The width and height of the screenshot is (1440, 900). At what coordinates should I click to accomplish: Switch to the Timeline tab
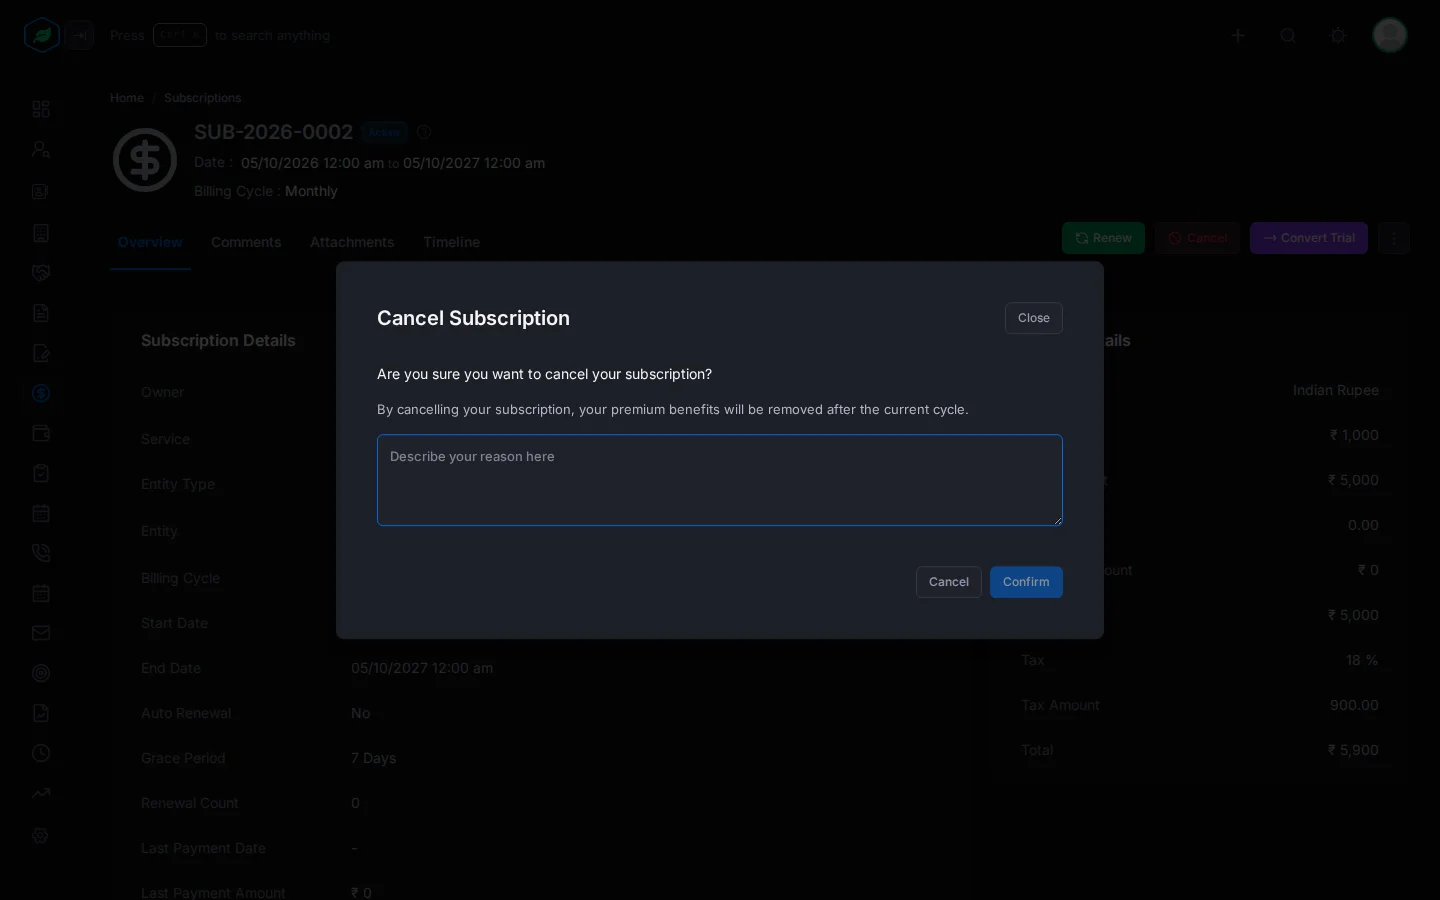(x=451, y=242)
